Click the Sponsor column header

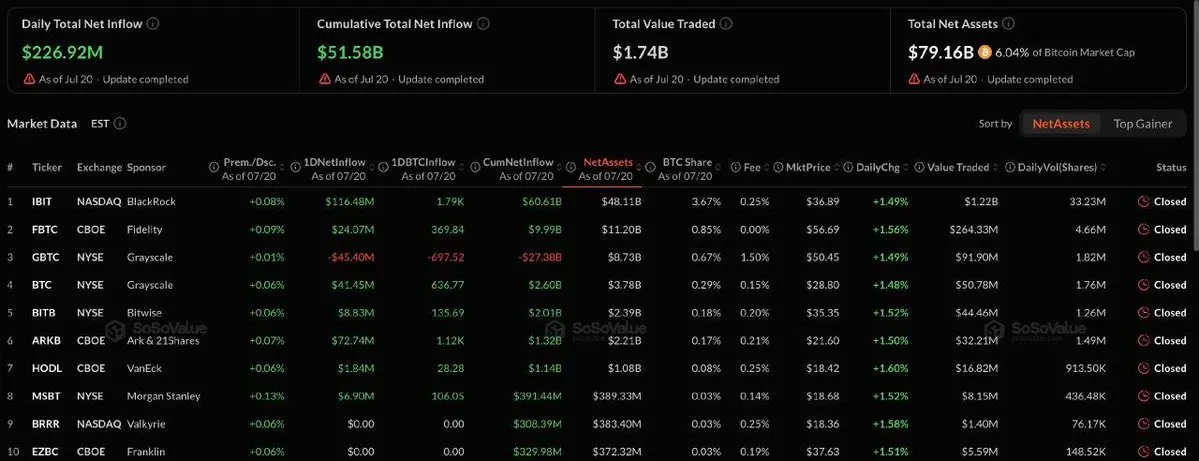146,167
